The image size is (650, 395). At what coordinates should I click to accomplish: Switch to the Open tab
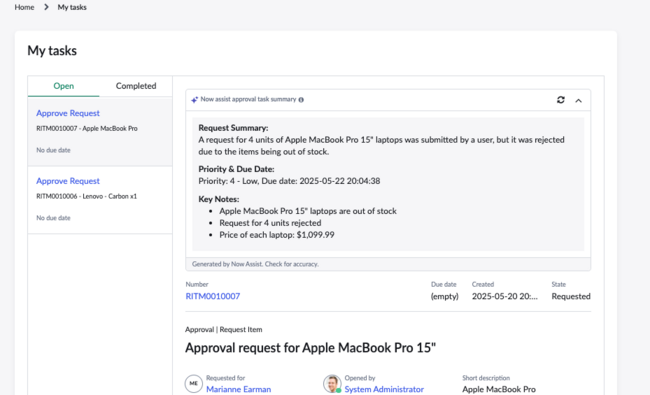tap(63, 86)
